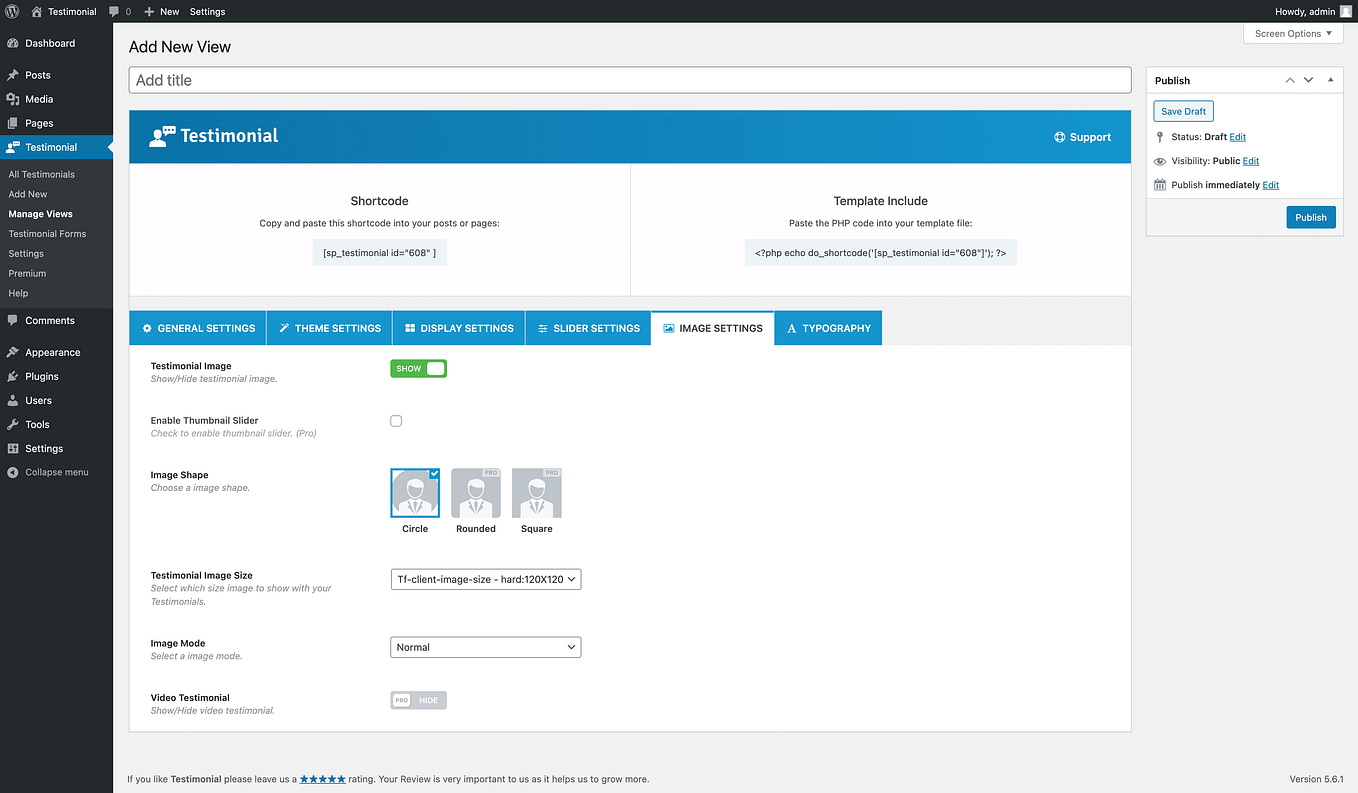Image resolution: width=1358 pixels, height=793 pixels.
Task: Click Settings in the top admin bar
Action: (207, 11)
